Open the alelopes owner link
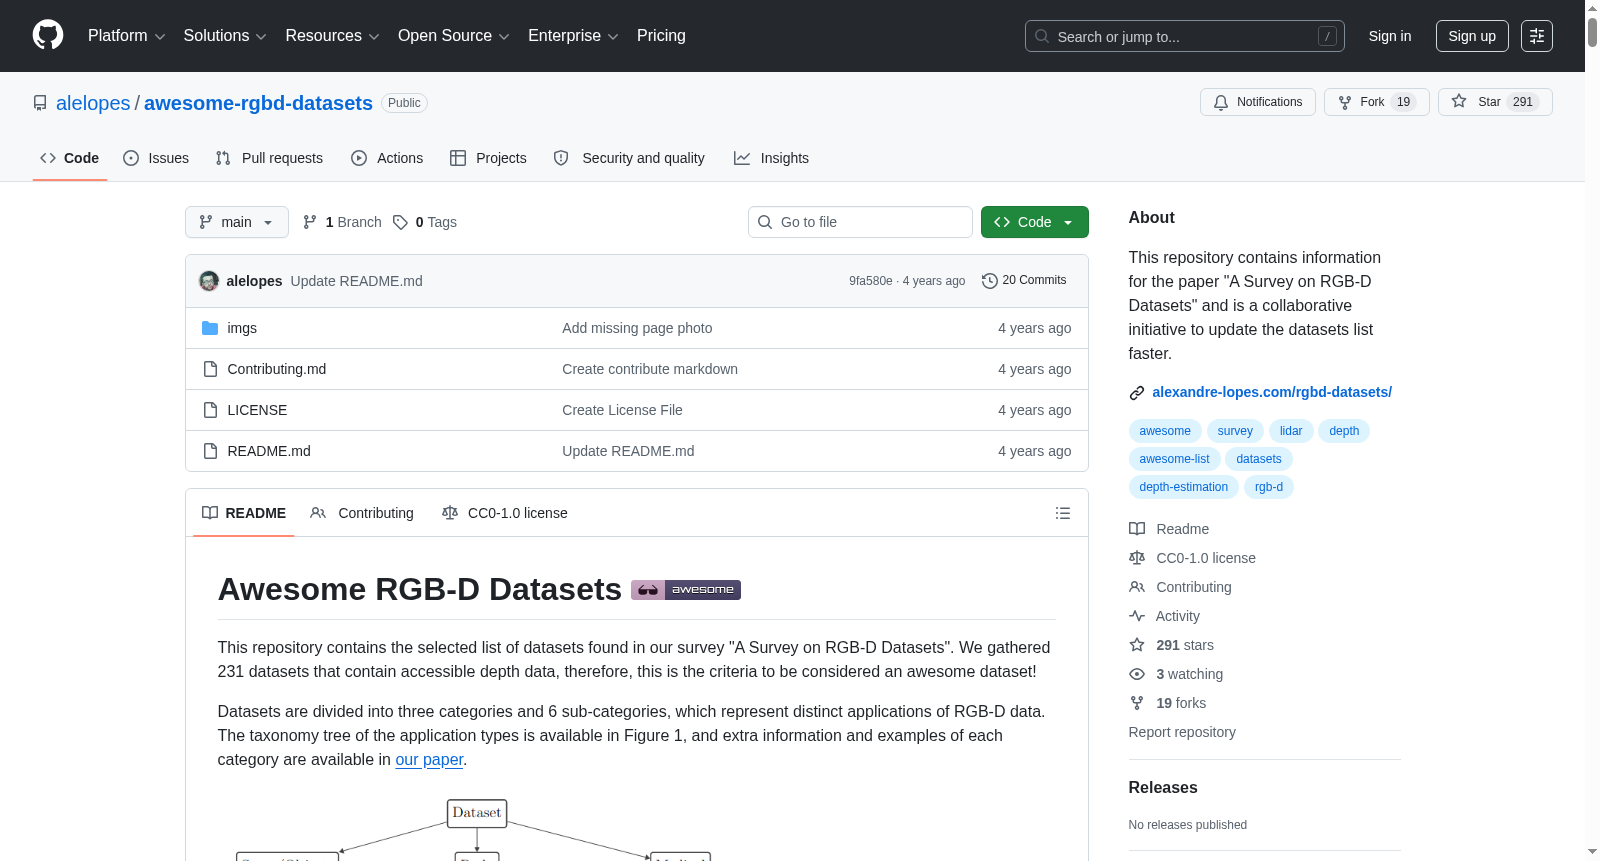 [93, 103]
